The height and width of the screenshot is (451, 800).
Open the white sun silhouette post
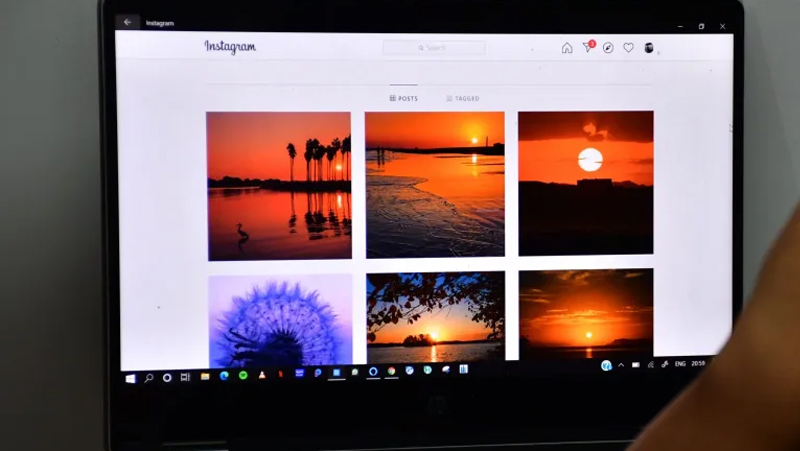586,183
